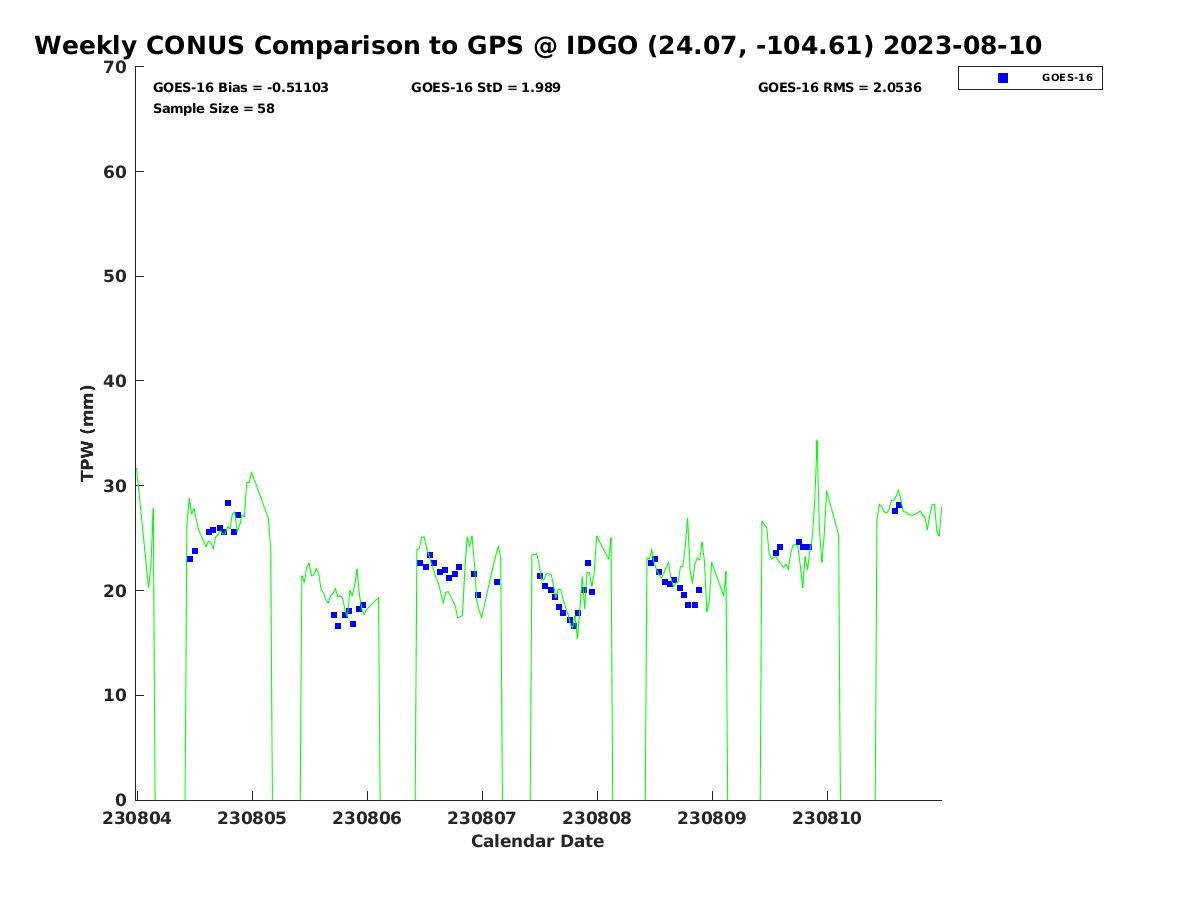
Task: Click the TPW (mm) y-axis label
Action: [88, 433]
